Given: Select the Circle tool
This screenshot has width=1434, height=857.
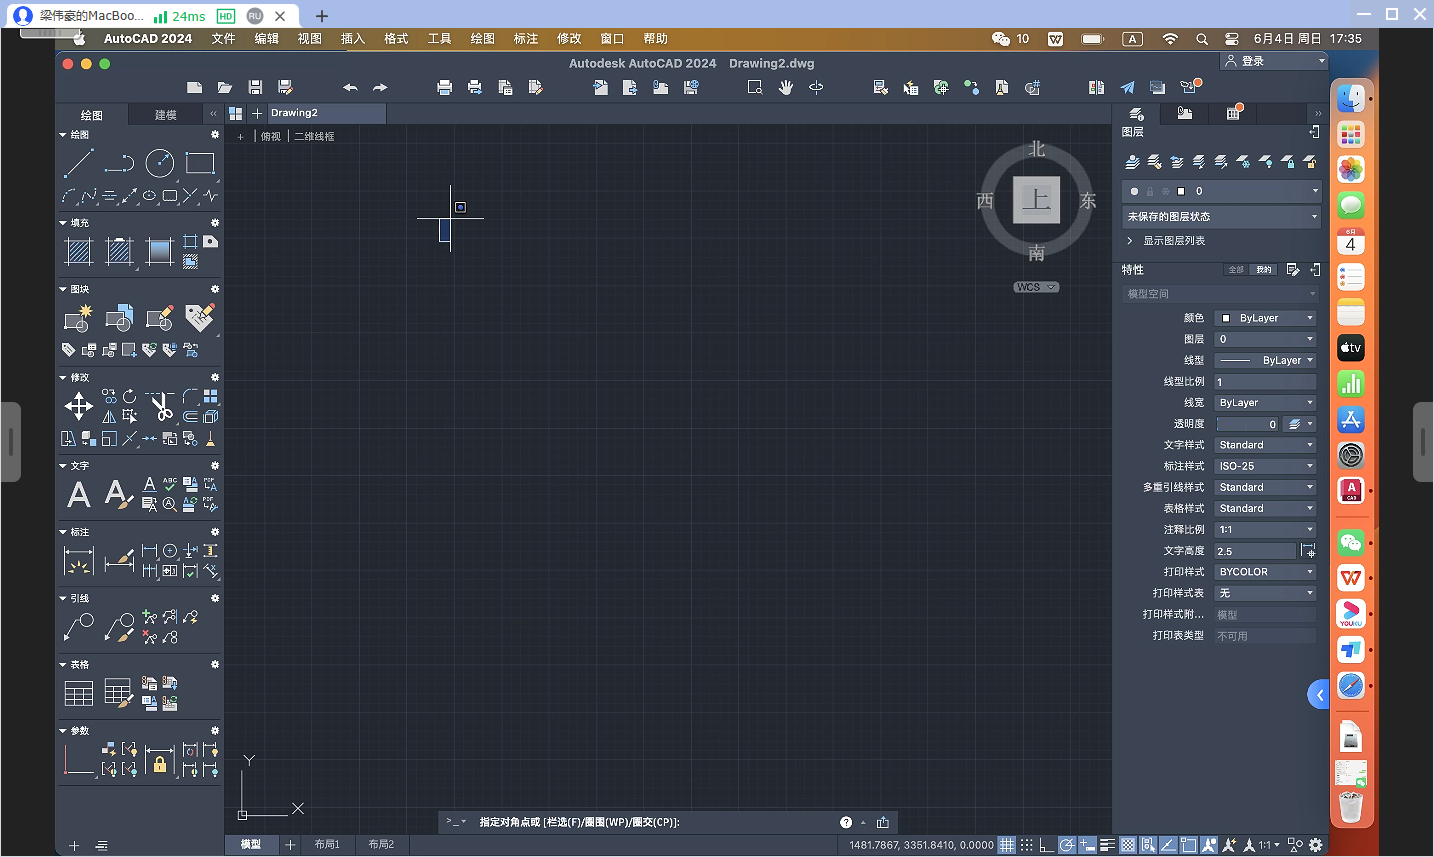Looking at the screenshot, I should point(159,162).
